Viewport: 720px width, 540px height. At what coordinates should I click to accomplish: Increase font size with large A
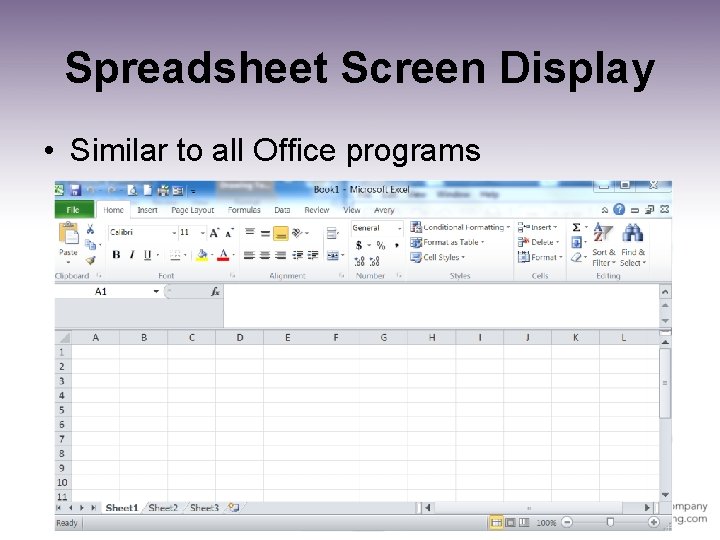(x=214, y=233)
